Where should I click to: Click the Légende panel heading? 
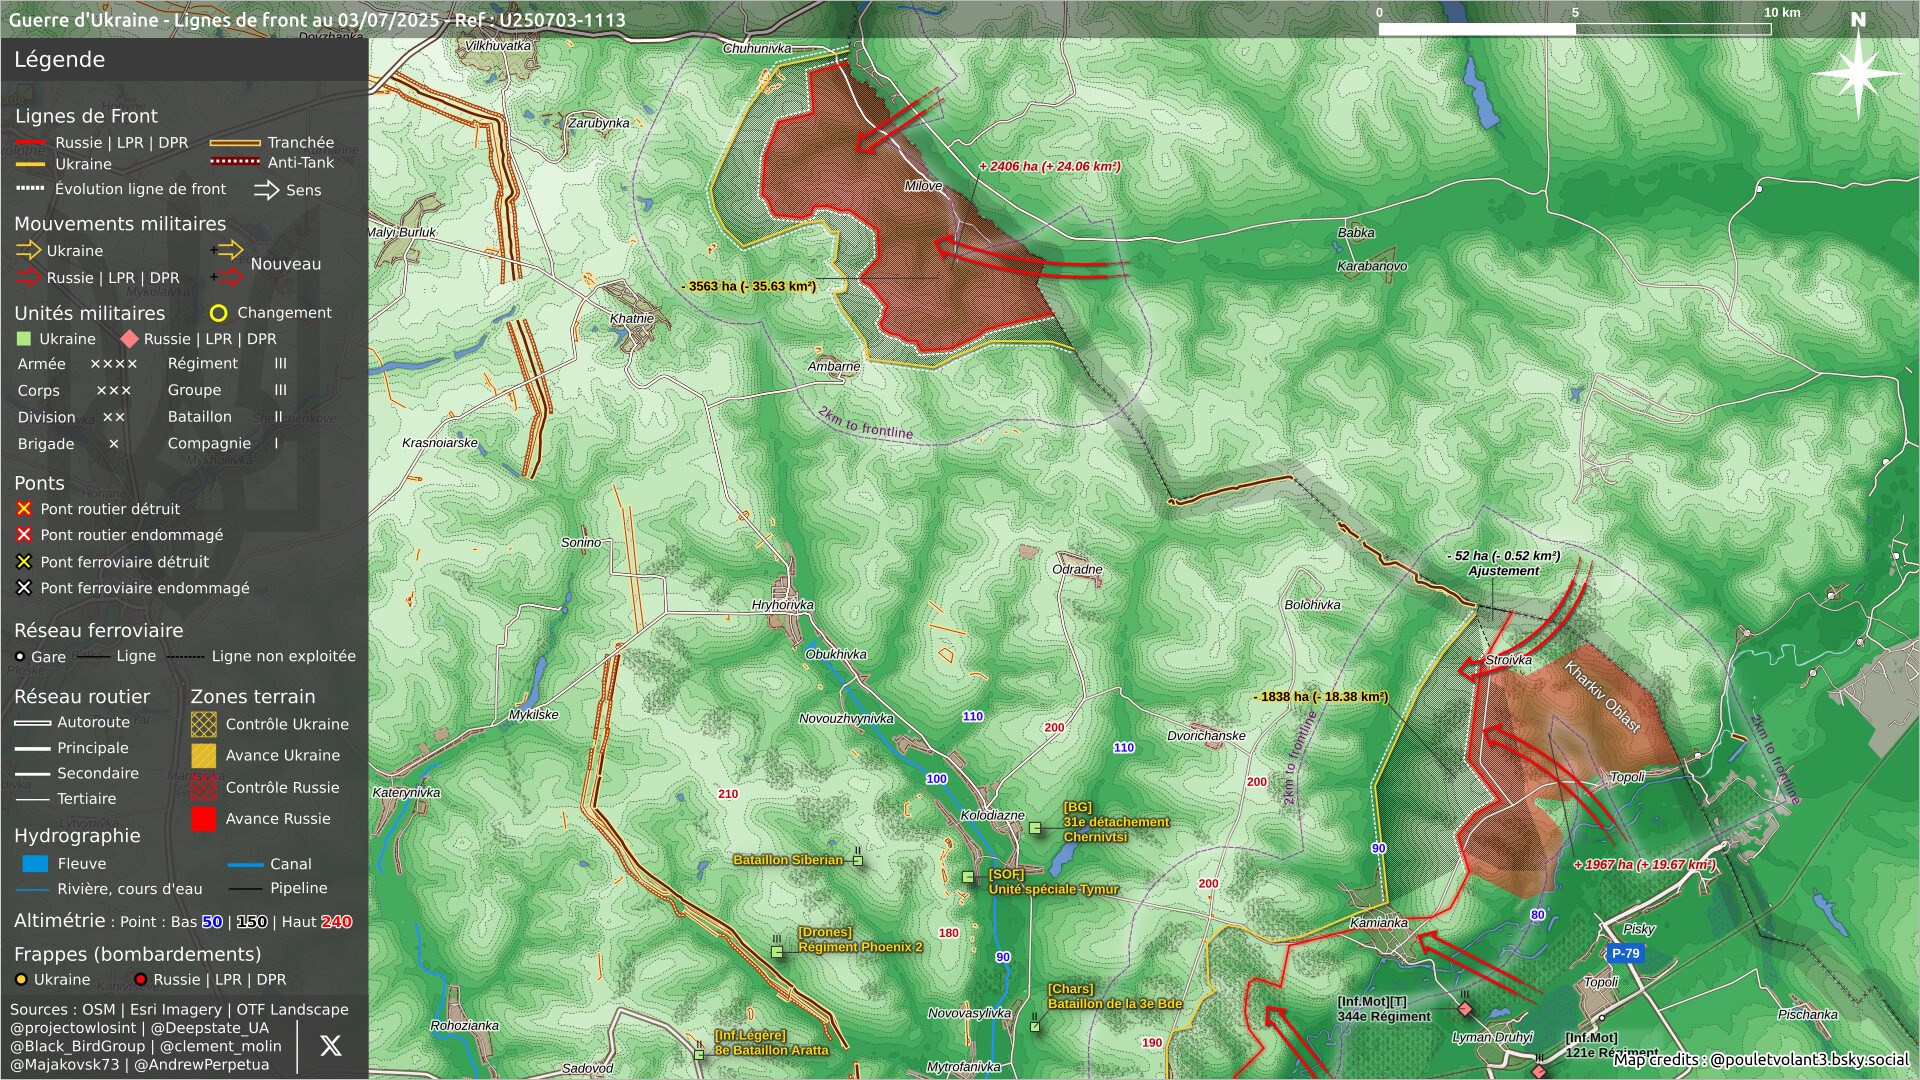59,60
